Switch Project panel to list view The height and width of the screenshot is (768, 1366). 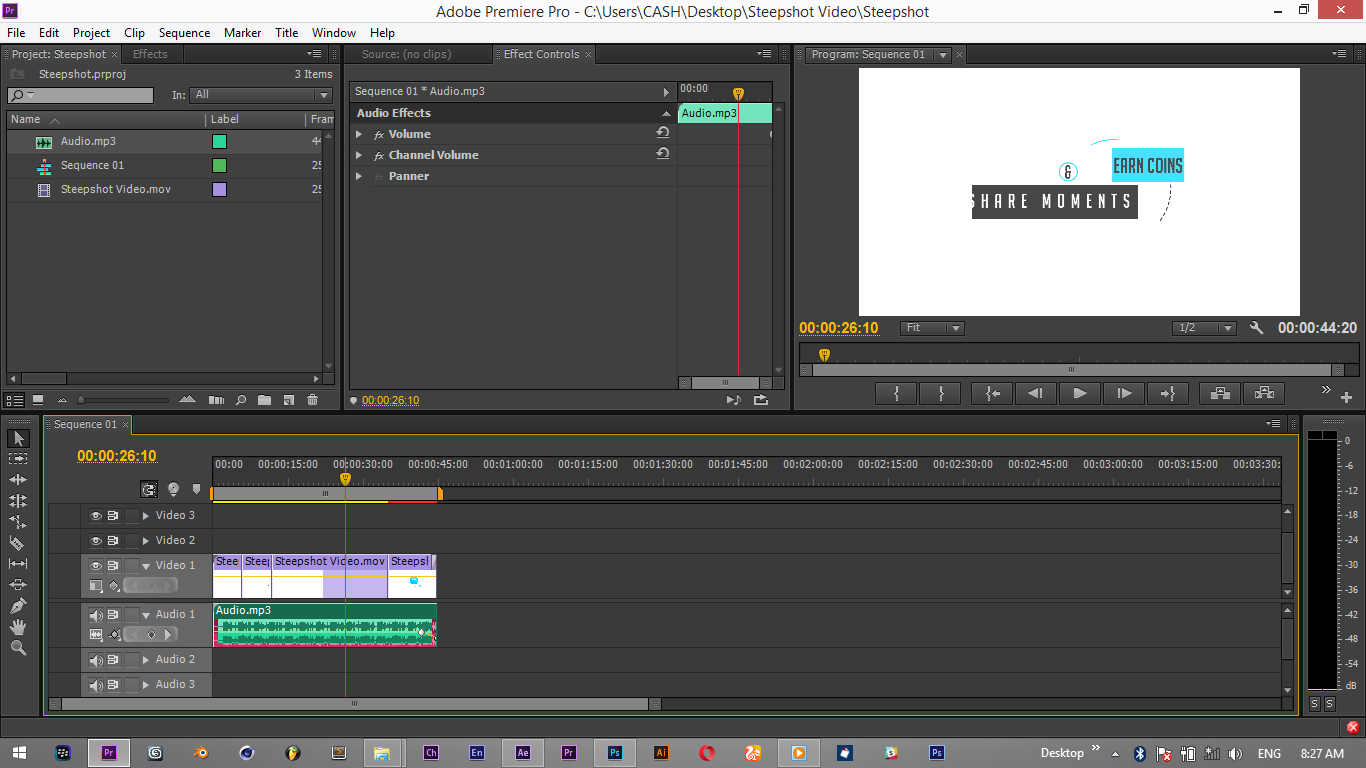[x=14, y=400]
